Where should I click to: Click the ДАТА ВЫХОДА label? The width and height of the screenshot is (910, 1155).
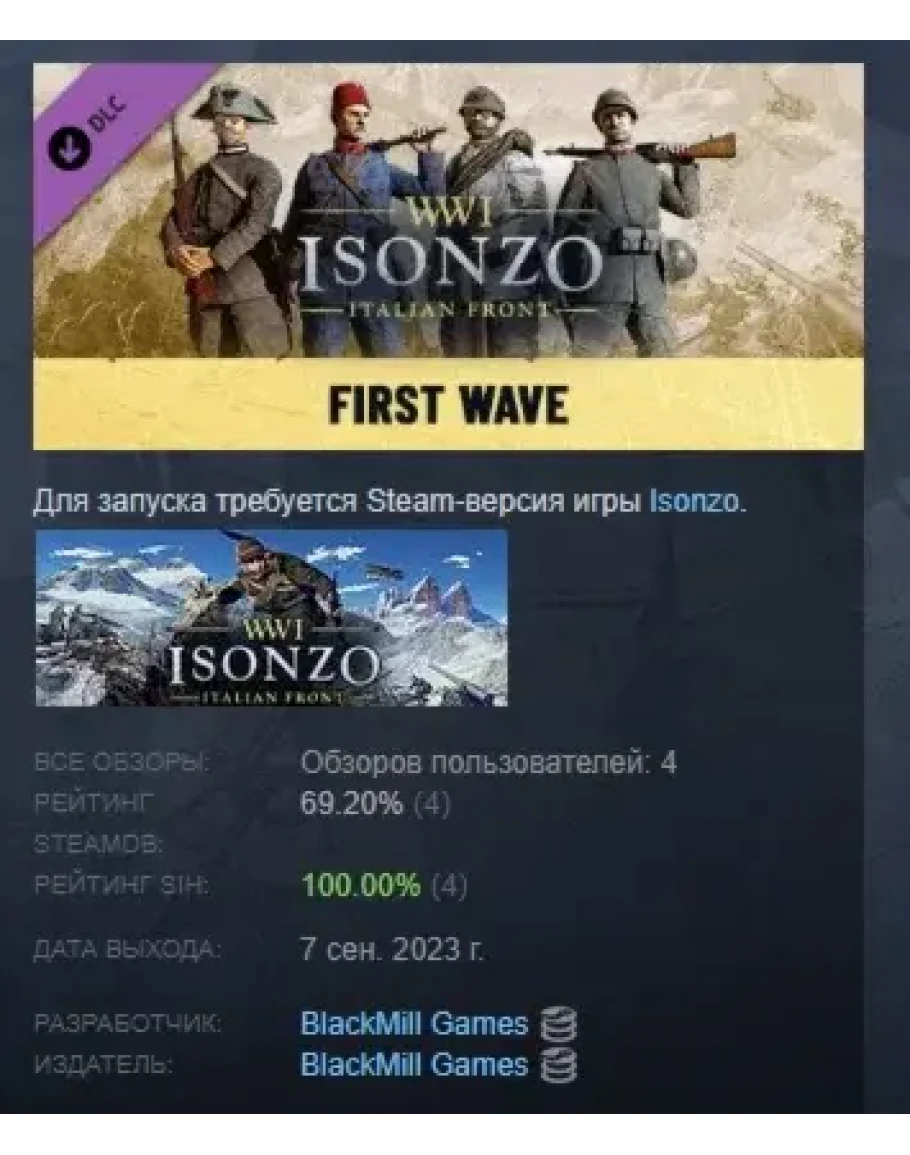(127, 950)
